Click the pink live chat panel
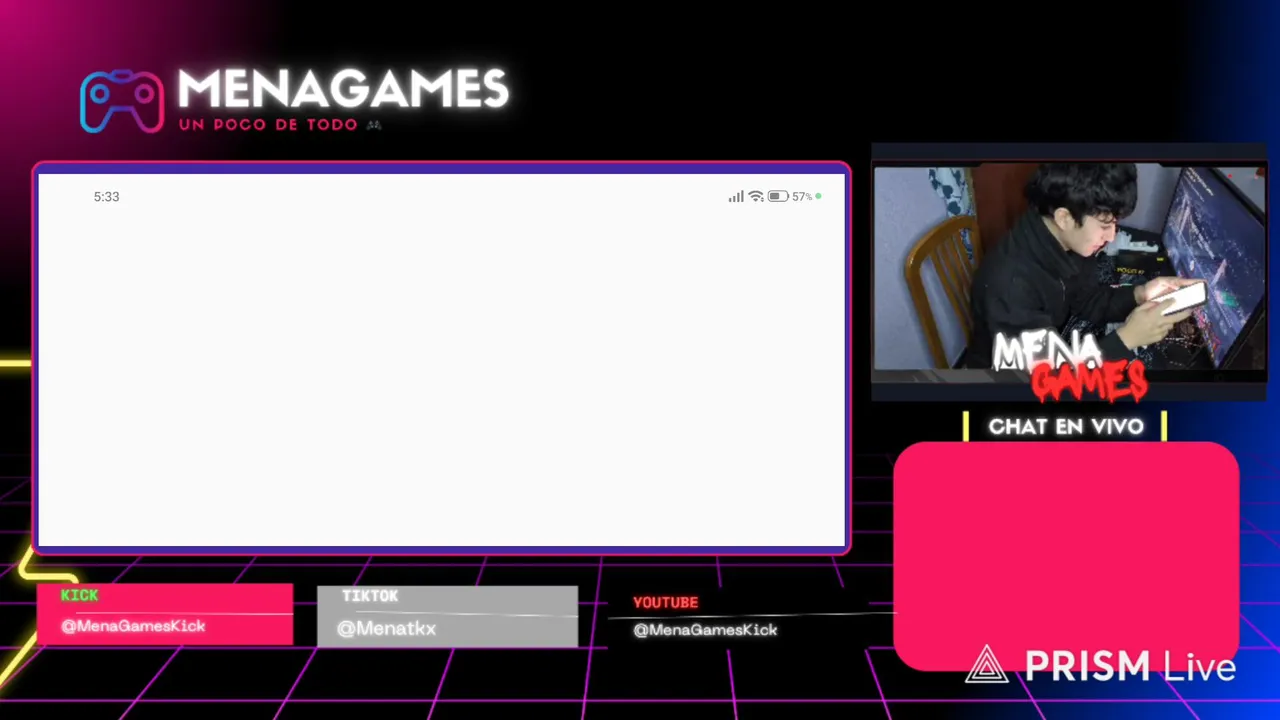 [x=1066, y=556]
